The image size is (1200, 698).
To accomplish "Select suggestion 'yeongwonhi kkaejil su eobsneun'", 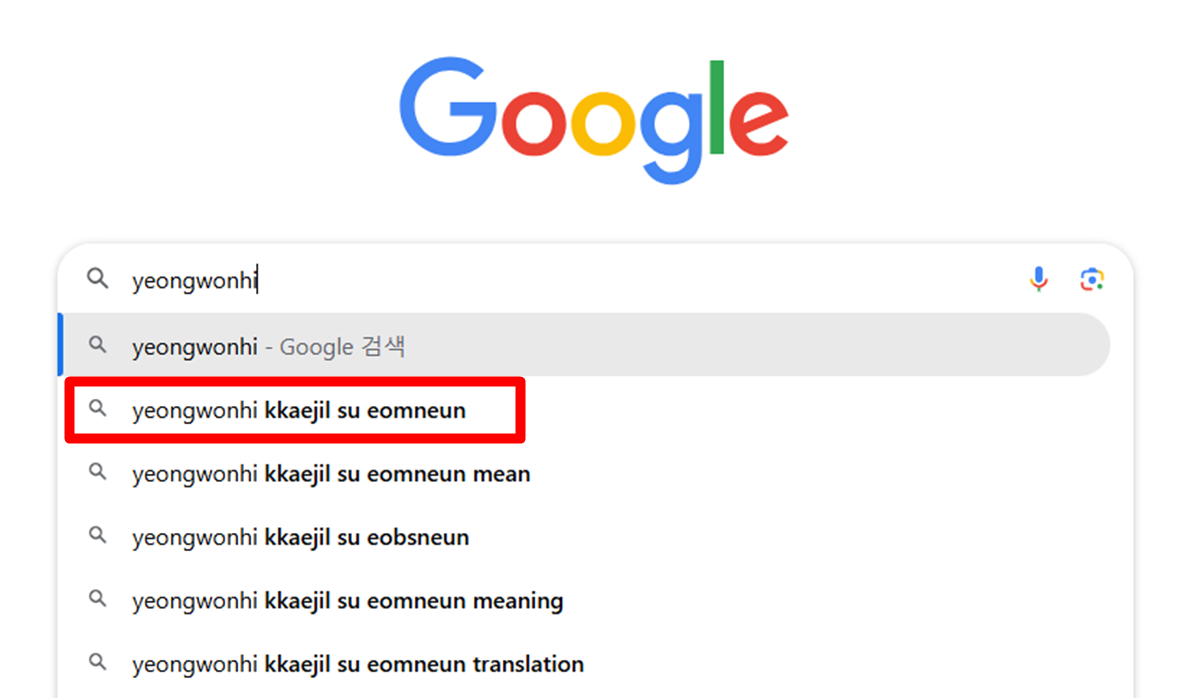I will (x=300, y=538).
